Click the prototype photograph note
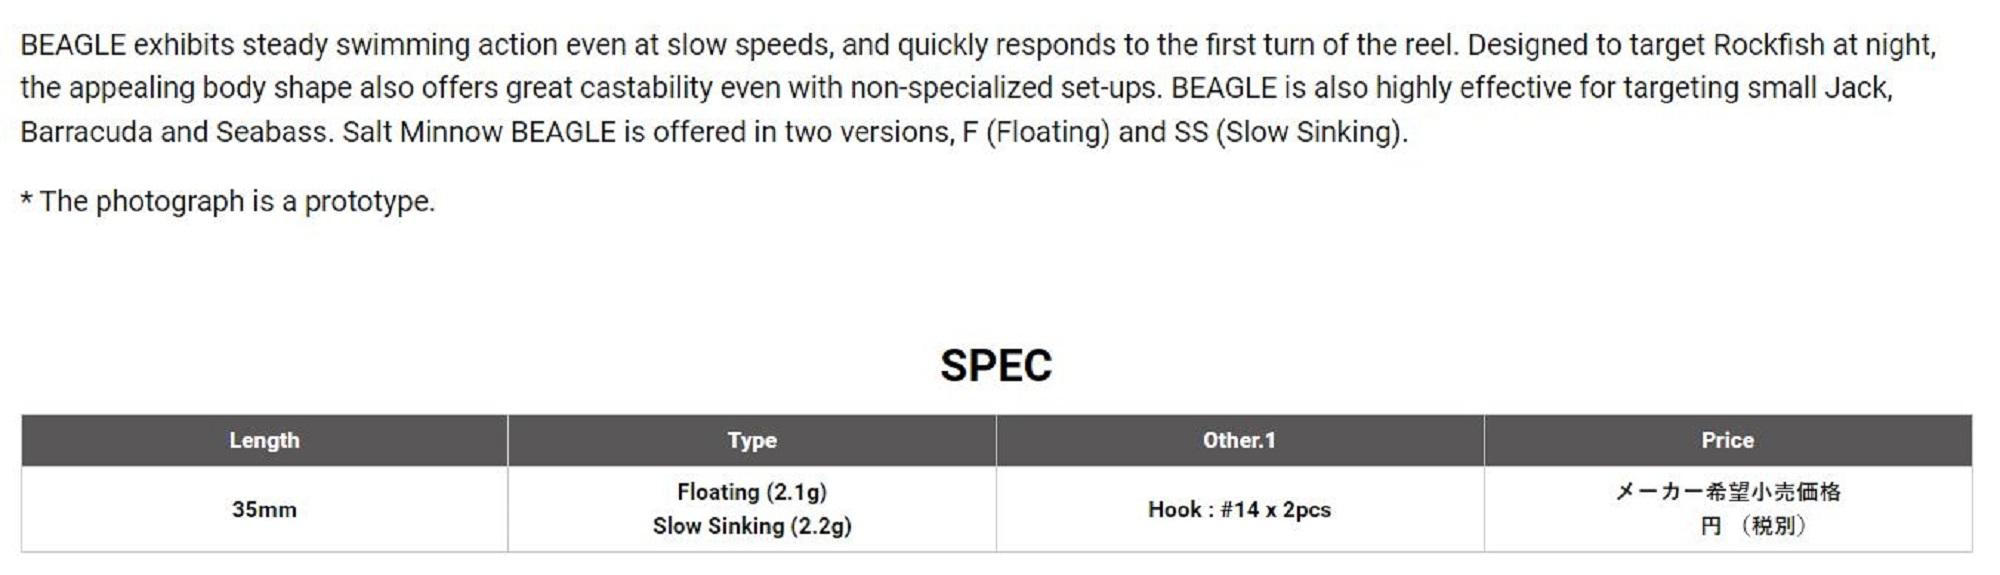 click(228, 201)
